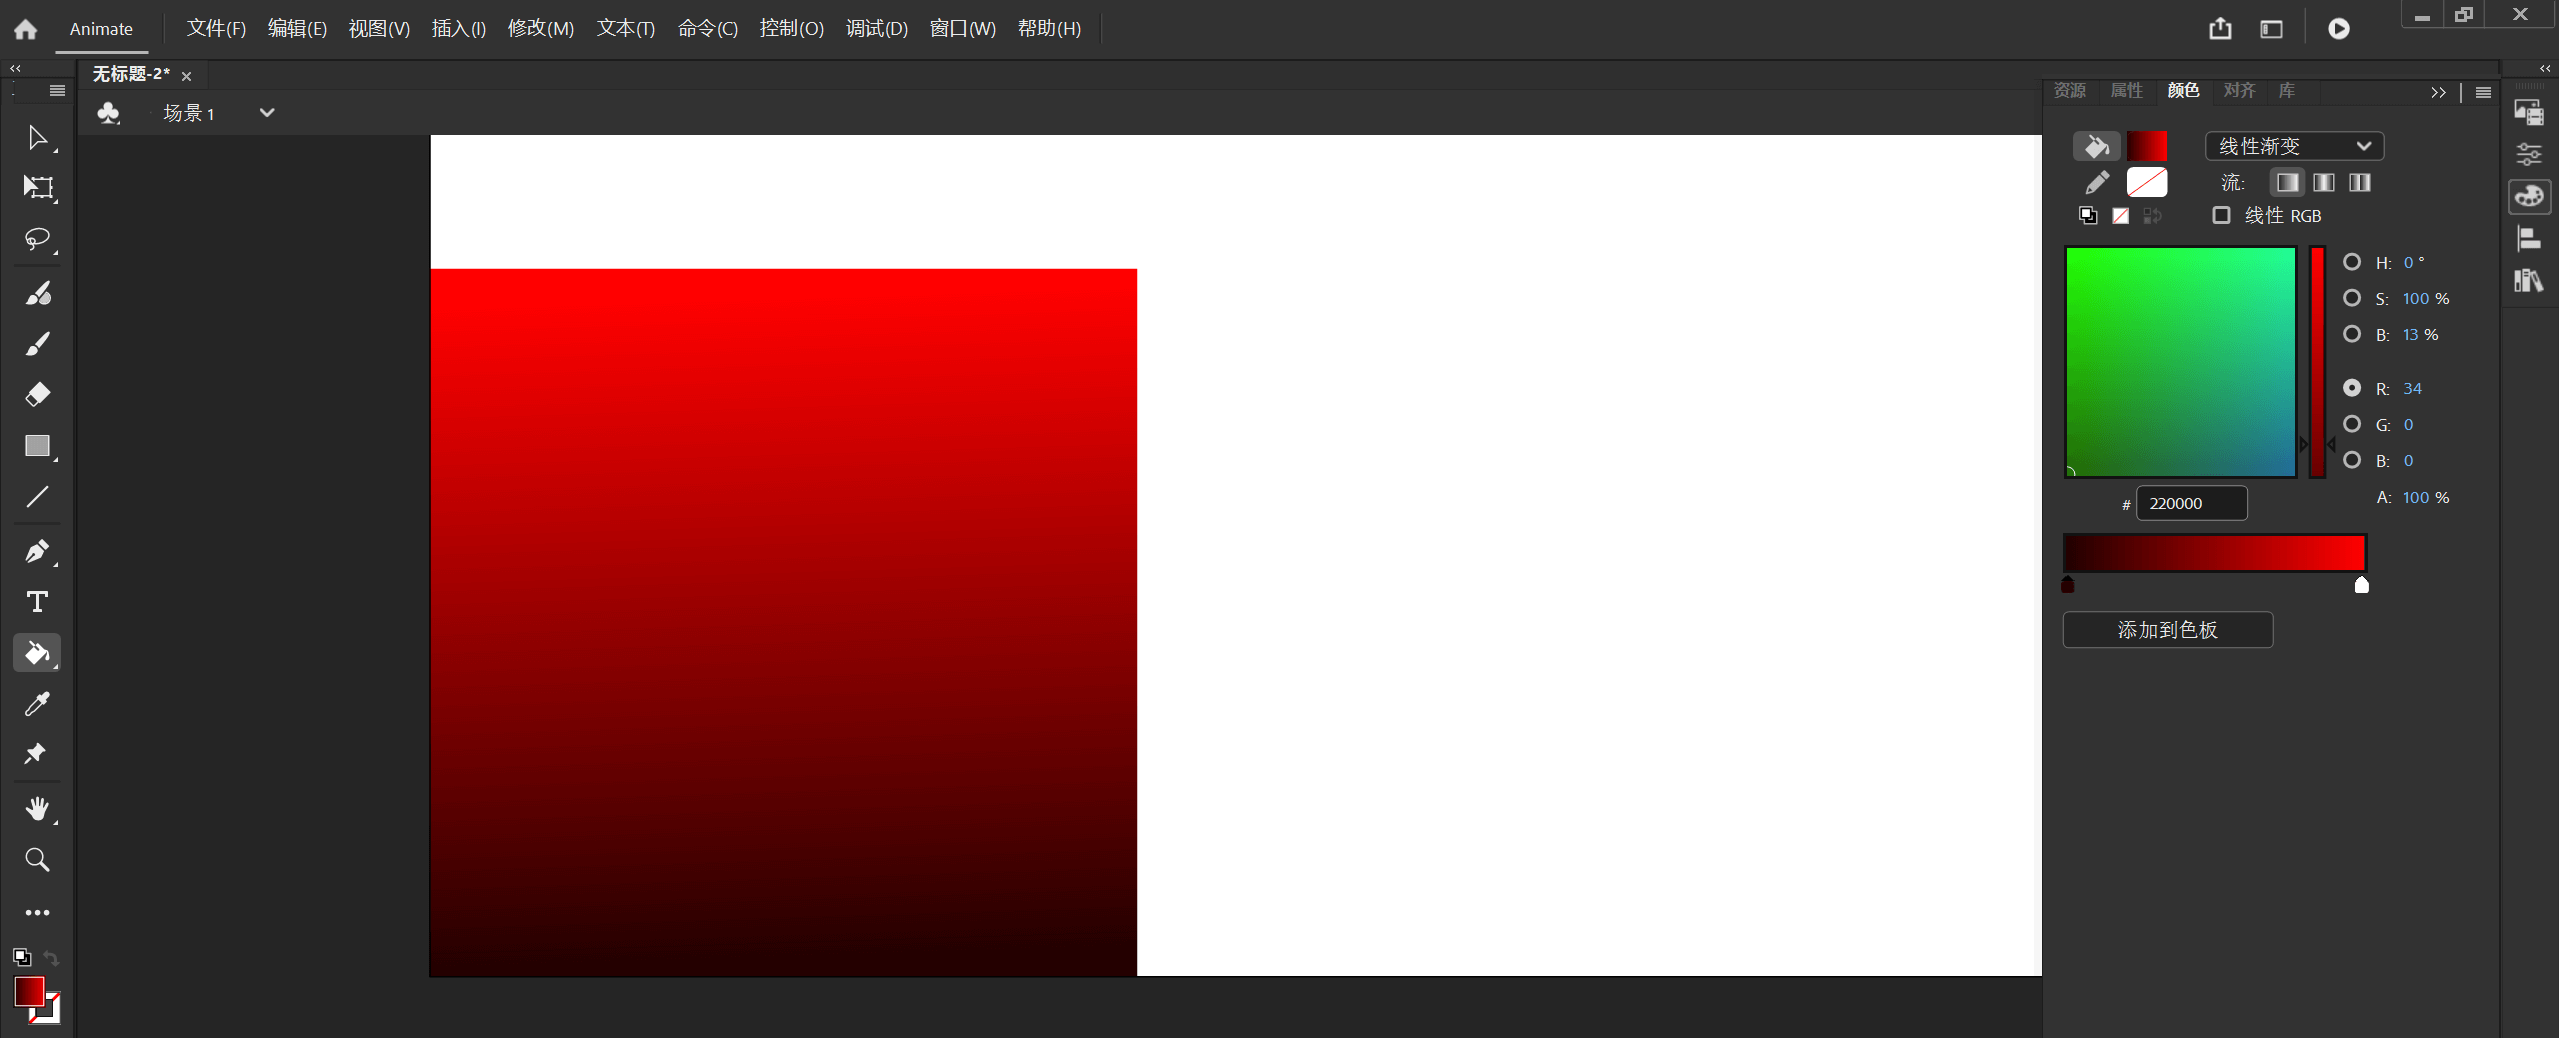
Task: Open the Align icon in right dock
Action: [2529, 238]
